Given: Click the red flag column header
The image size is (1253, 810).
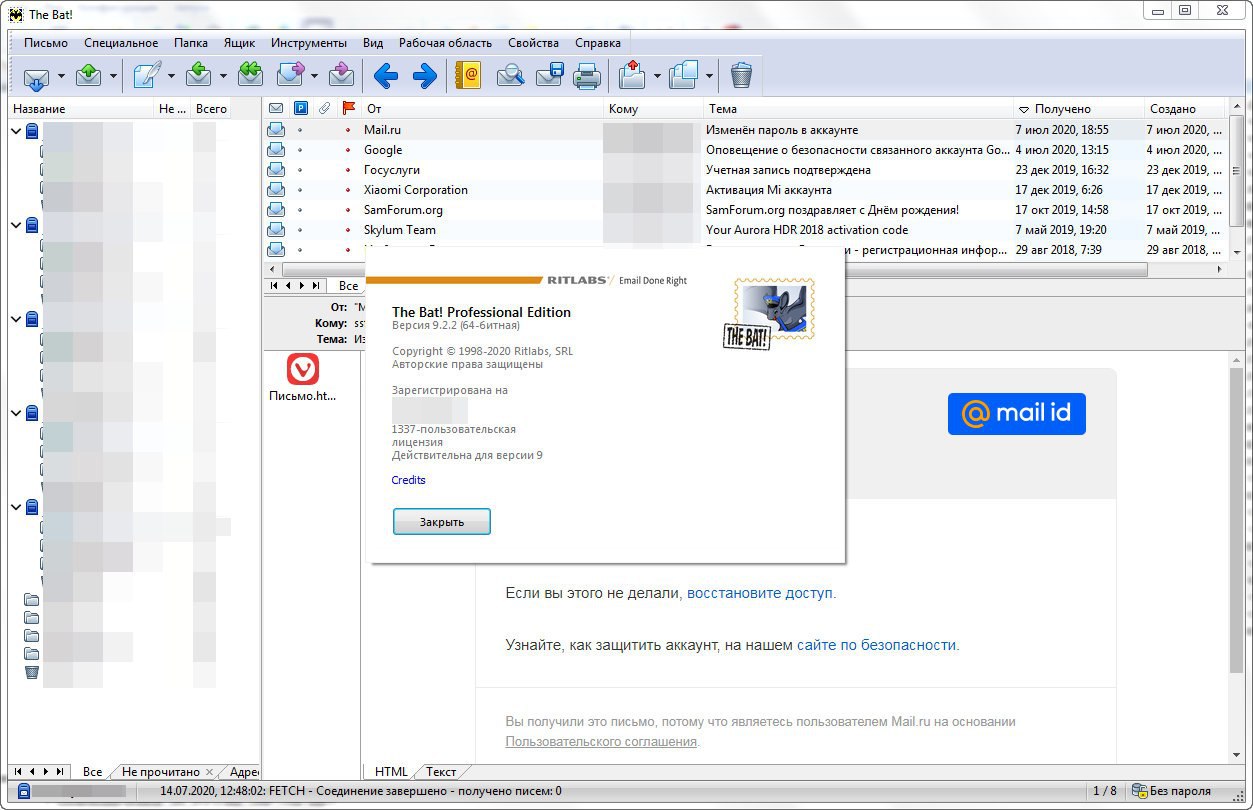Looking at the screenshot, I should (348, 108).
